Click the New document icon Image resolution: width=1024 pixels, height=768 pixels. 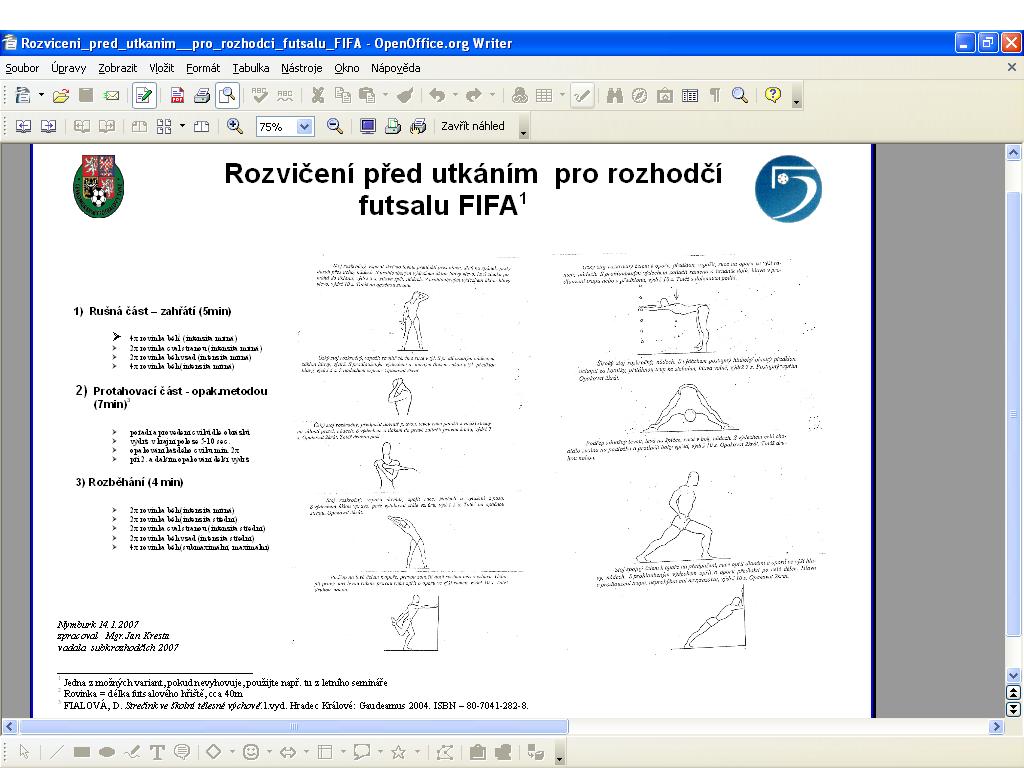pyautogui.click(x=23, y=96)
